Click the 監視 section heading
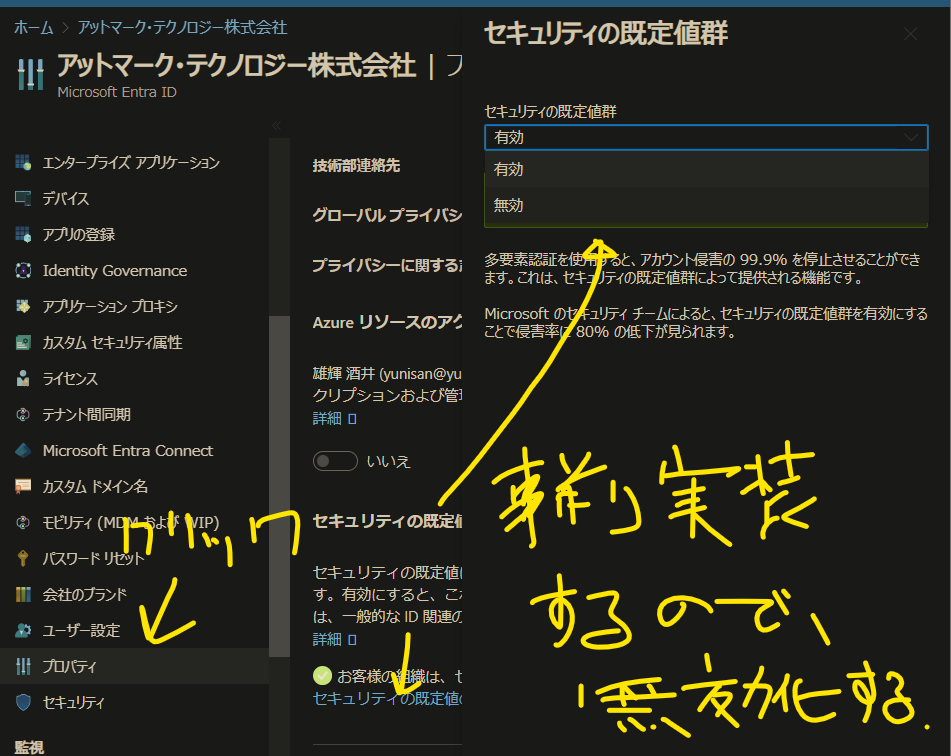 click(x=29, y=747)
